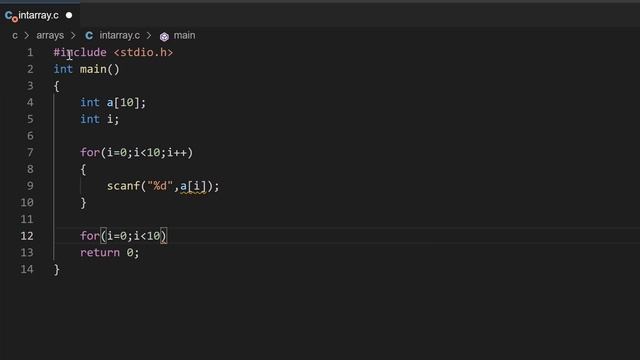
Task: Click the intarray.c breadcrumb item
Action: tap(120, 36)
